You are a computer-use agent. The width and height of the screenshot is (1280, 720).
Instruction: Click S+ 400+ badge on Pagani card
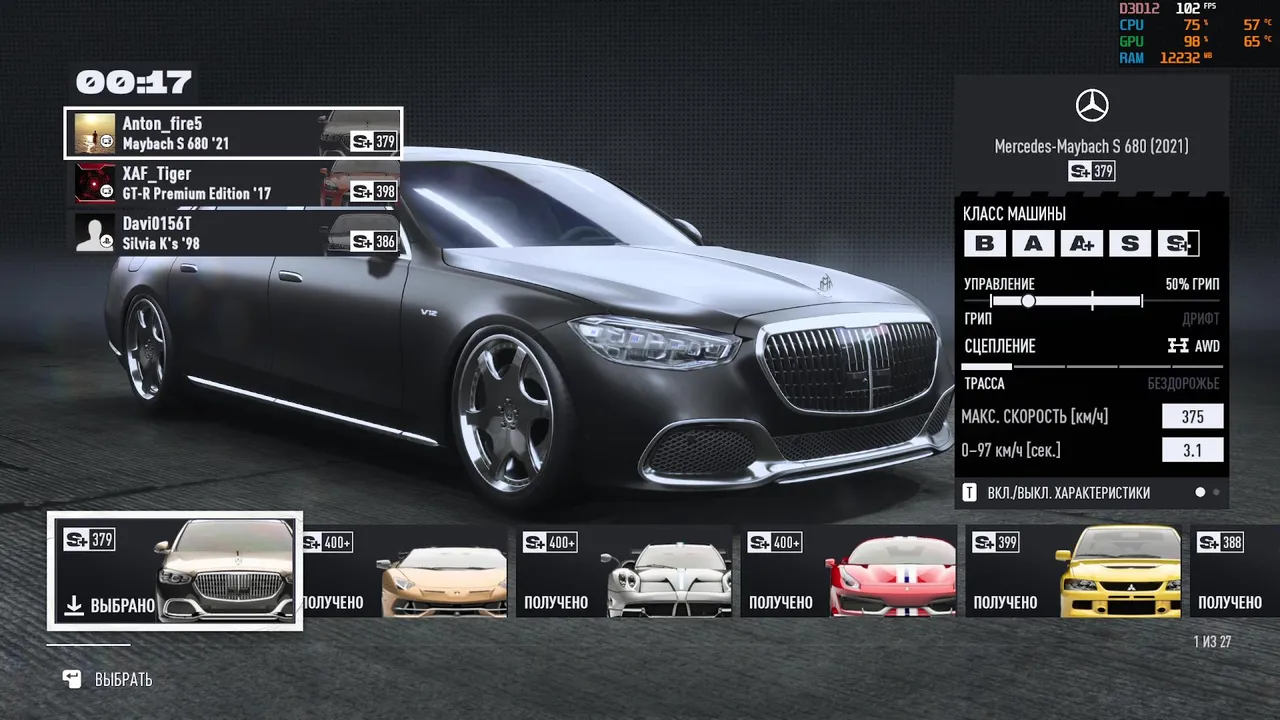[551, 542]
